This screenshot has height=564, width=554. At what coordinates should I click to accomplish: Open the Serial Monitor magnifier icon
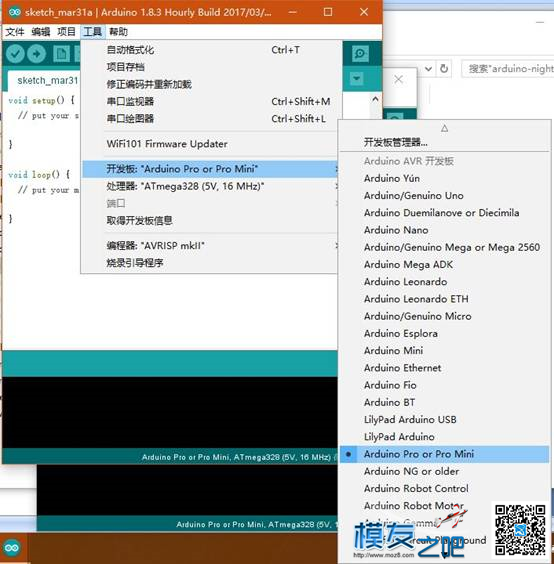(x=360, y=54)
